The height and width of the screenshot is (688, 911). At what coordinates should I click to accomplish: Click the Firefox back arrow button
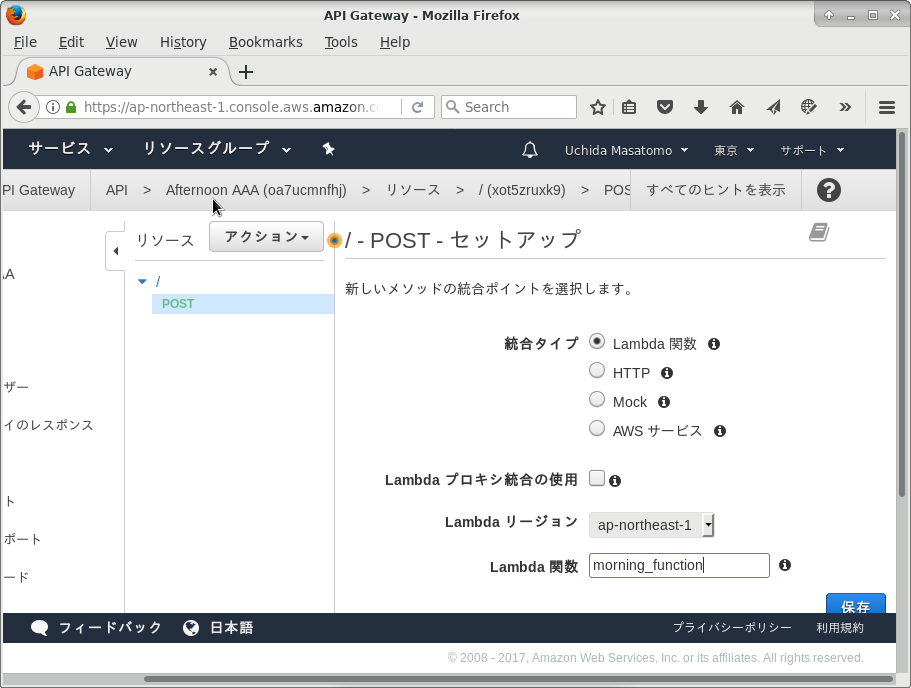point(24,107)
